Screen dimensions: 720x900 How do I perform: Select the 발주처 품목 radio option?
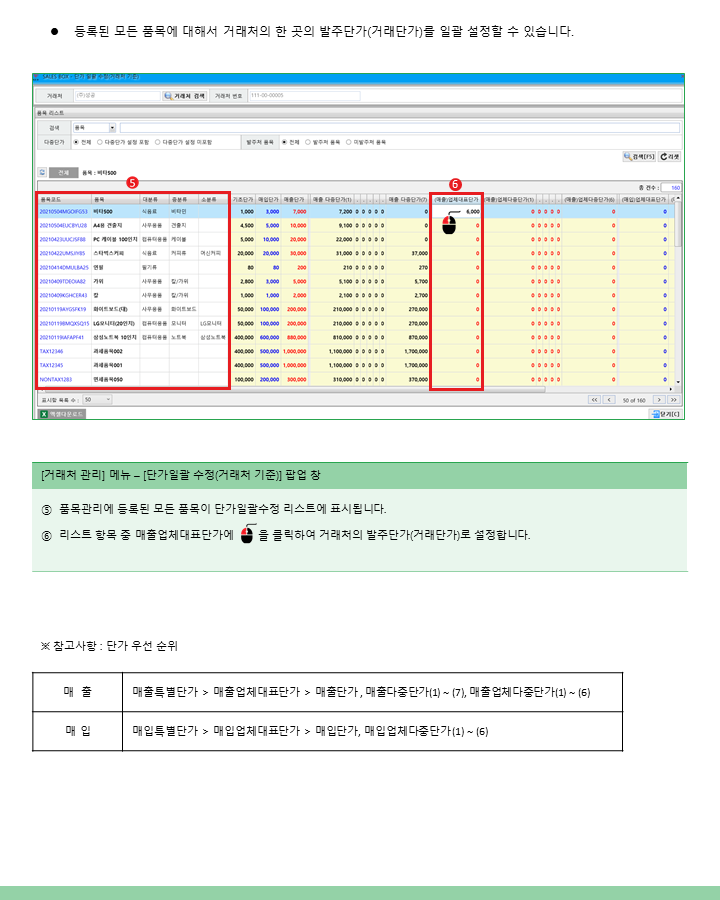[x=308, y=142]
